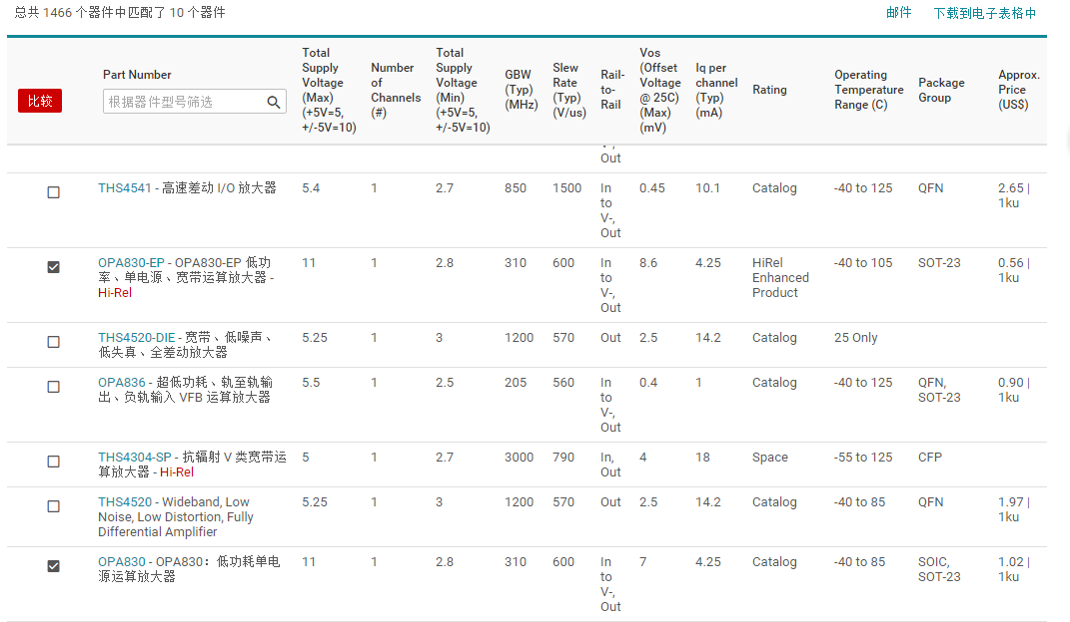
Task: Click the 18 Iq value cell
Action: tap(703, 457)
